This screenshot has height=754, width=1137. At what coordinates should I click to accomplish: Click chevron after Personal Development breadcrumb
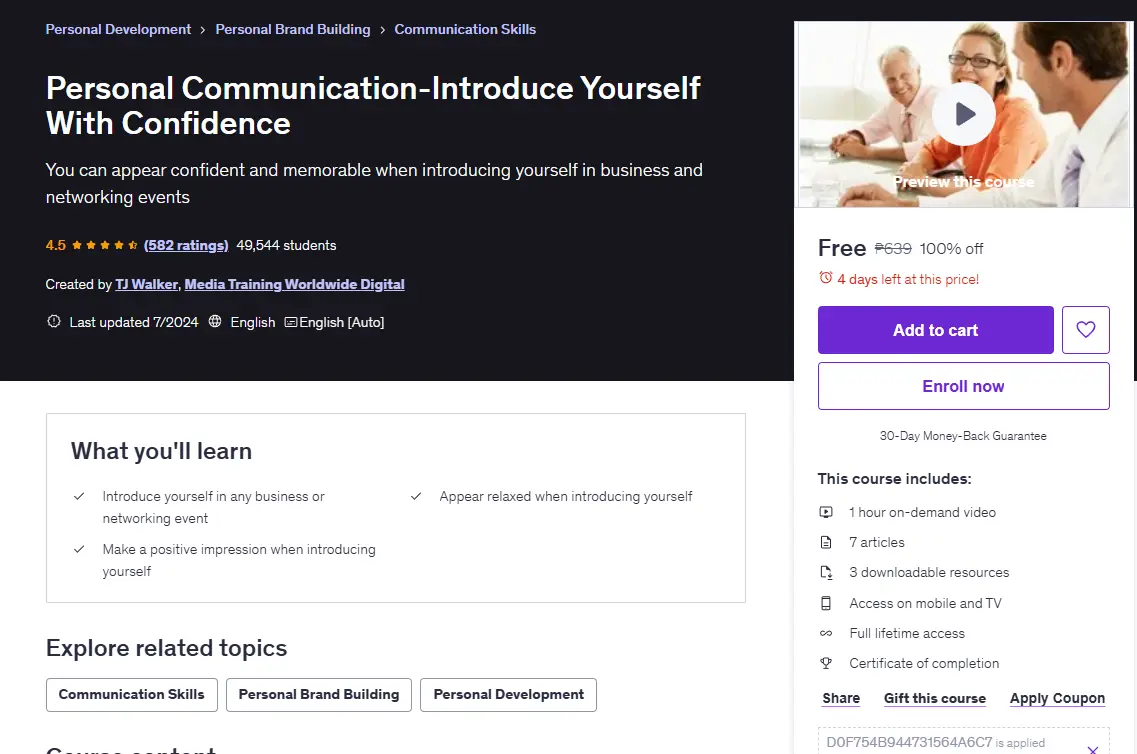[x=203, y=30]
